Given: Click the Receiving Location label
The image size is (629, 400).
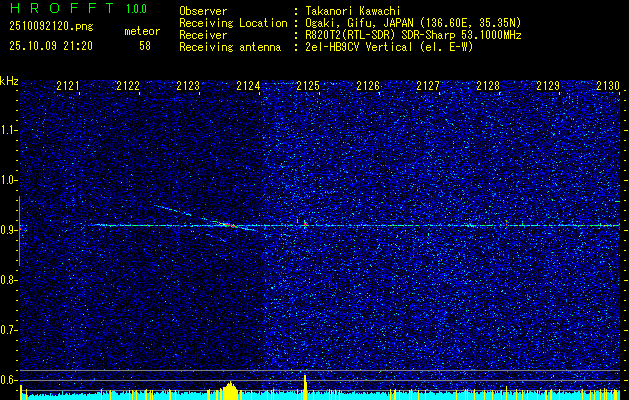Looking at the screenshot, I should [233, 23].
